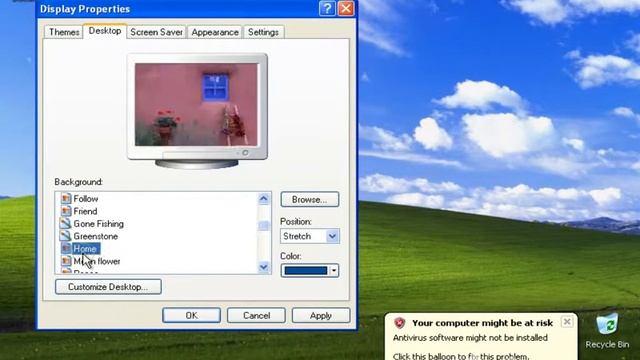The height and width of the screenshot is (360, 640).
Task: Click the Follow image file icon
Action: pyautogui.click(x=66, y=198)
